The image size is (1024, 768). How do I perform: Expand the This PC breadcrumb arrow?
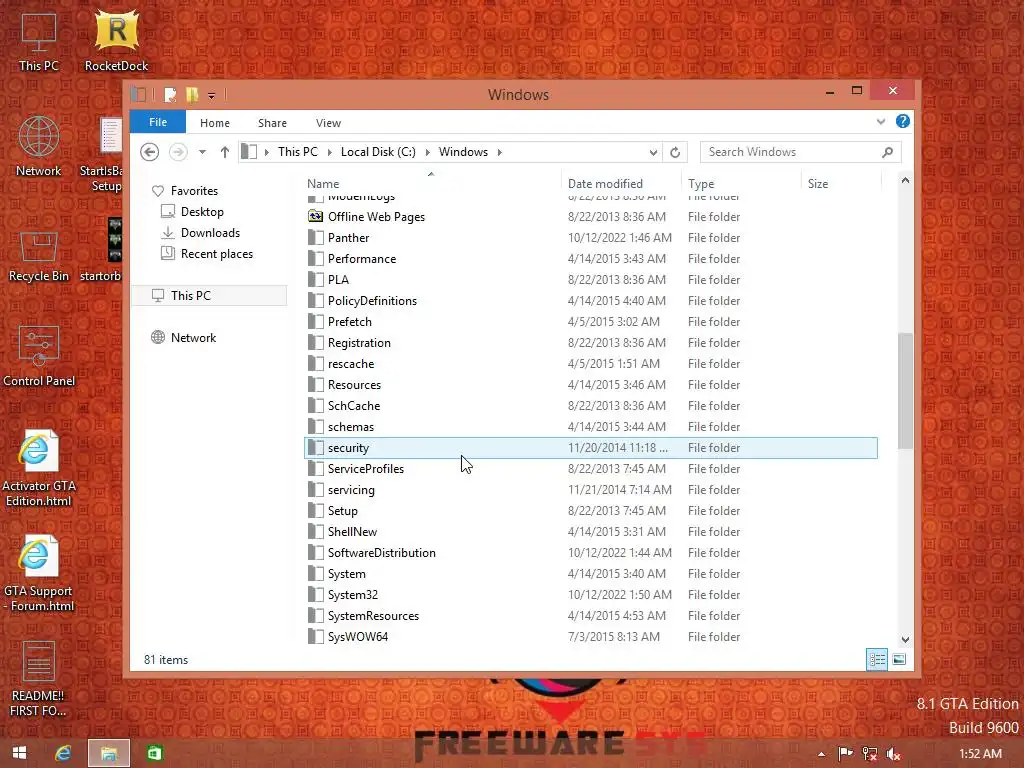[330, 152]
